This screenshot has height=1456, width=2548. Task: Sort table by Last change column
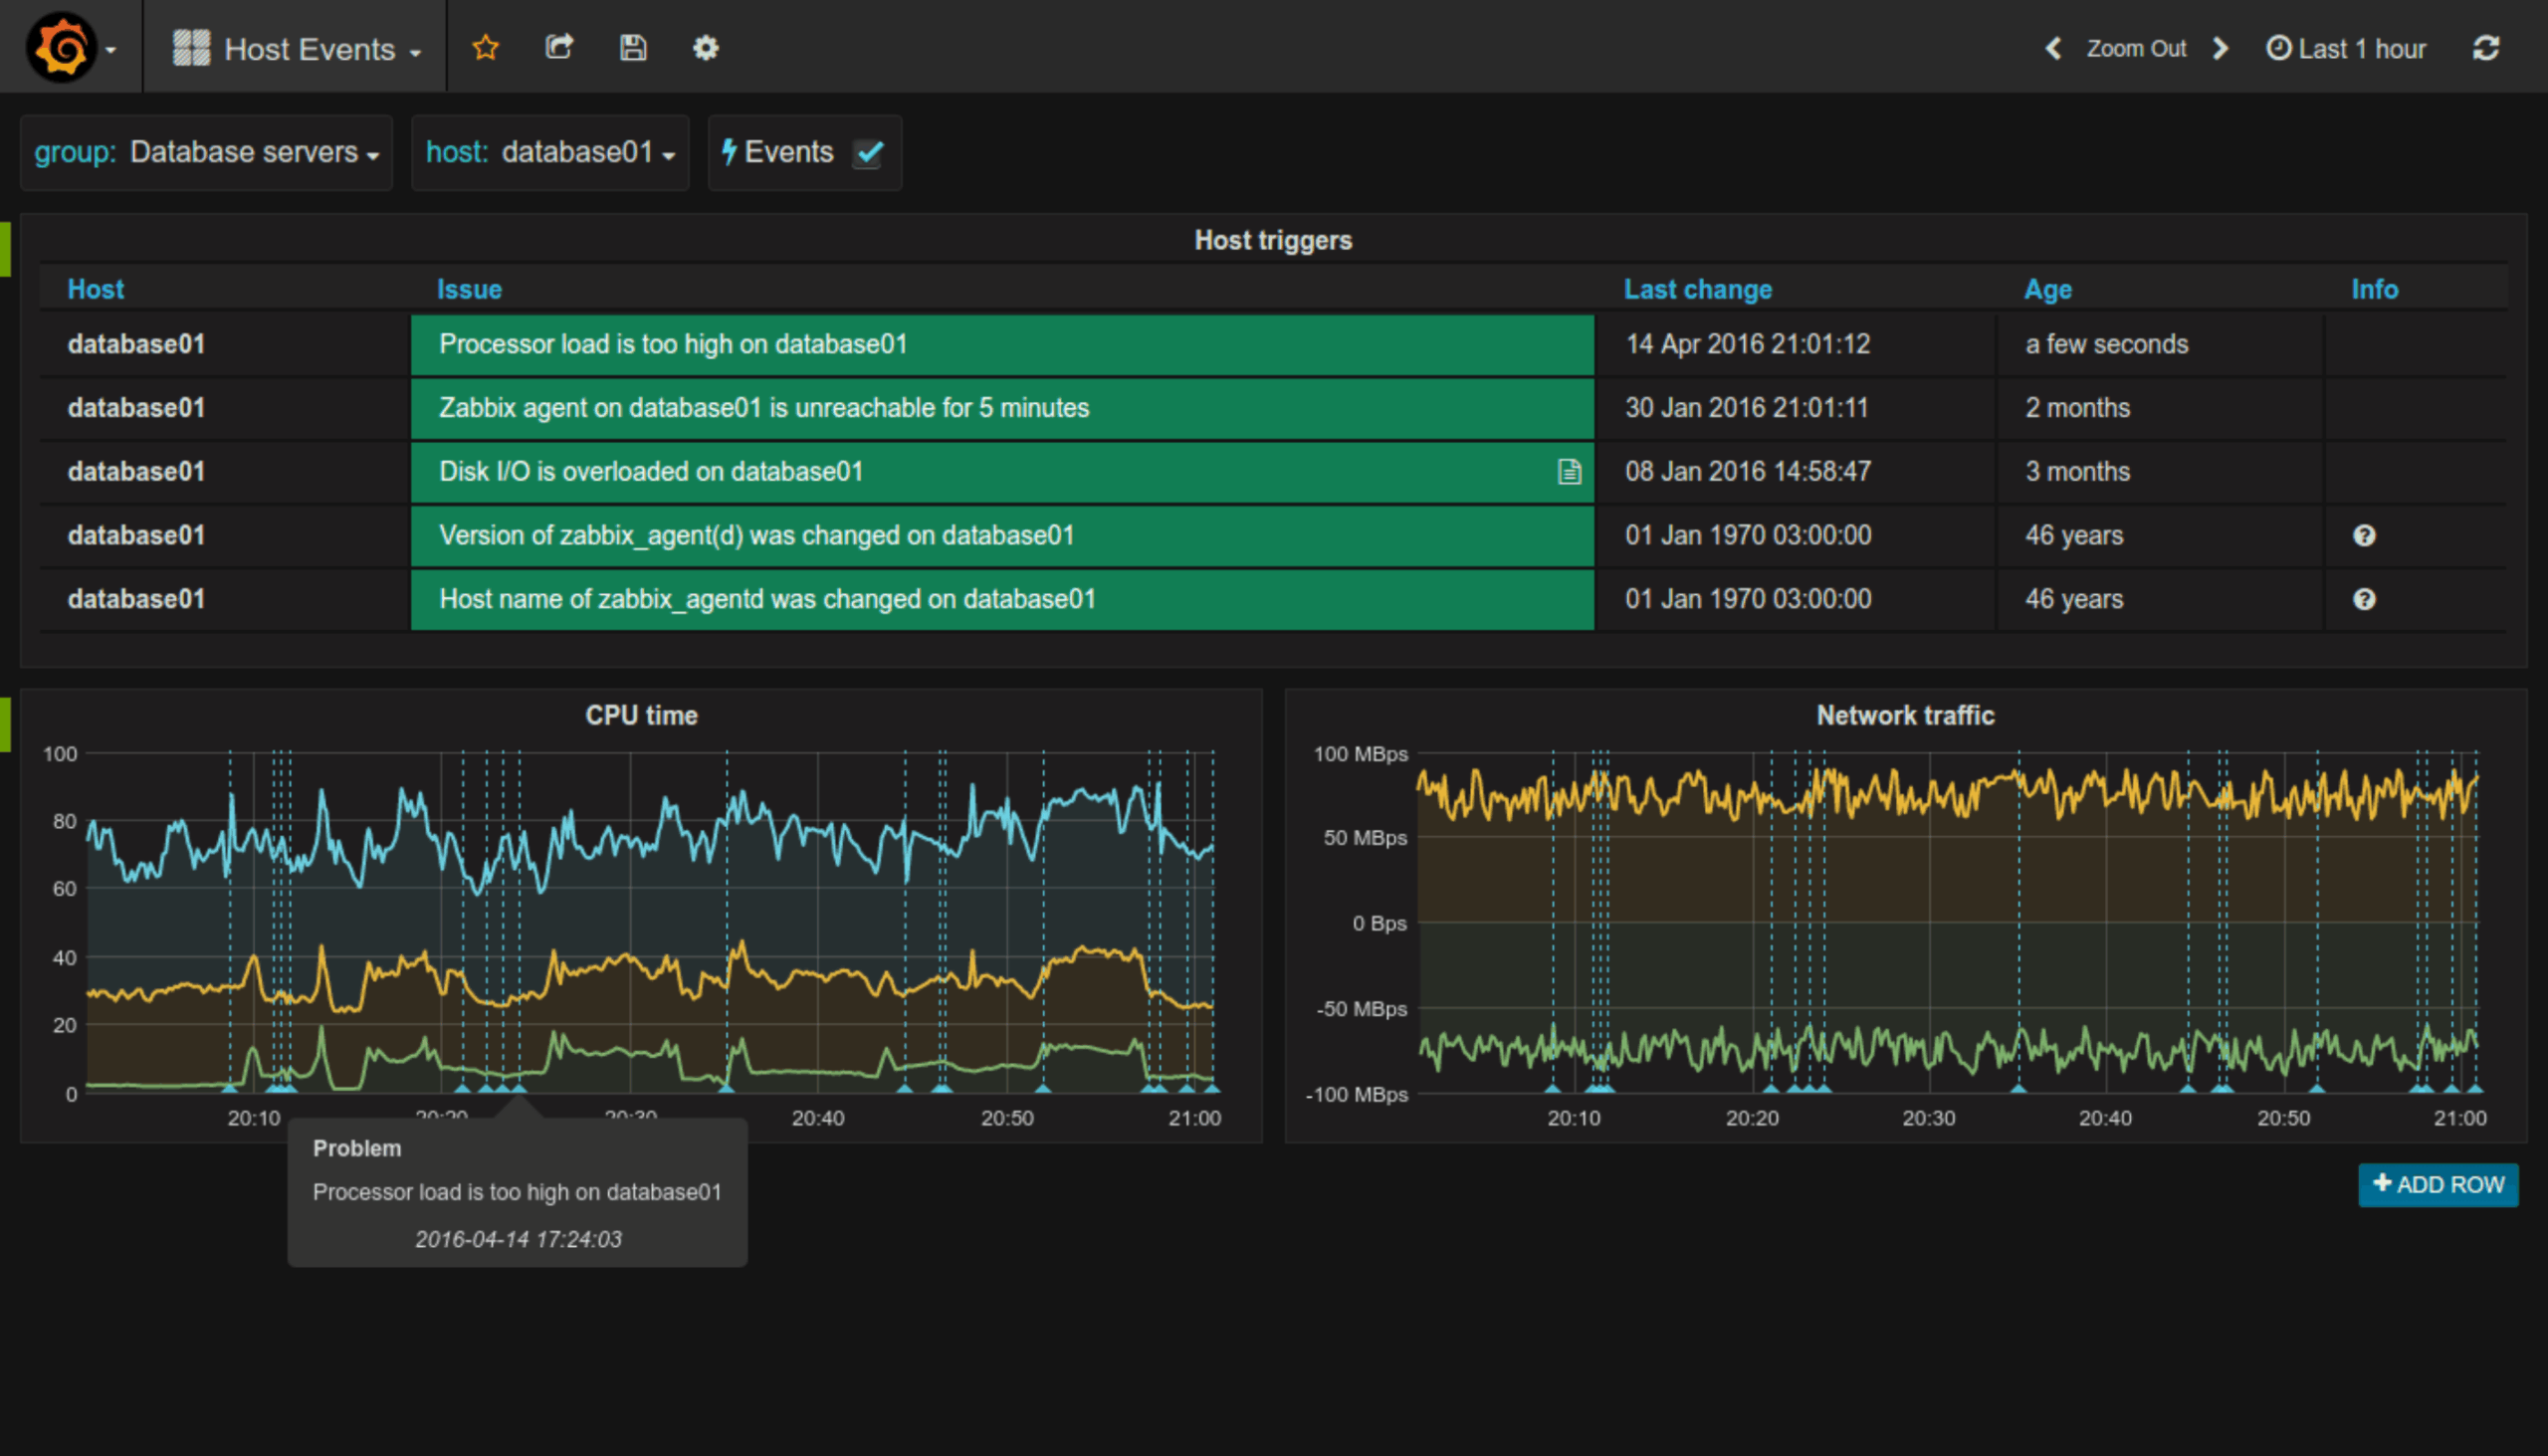(1697, 289)
